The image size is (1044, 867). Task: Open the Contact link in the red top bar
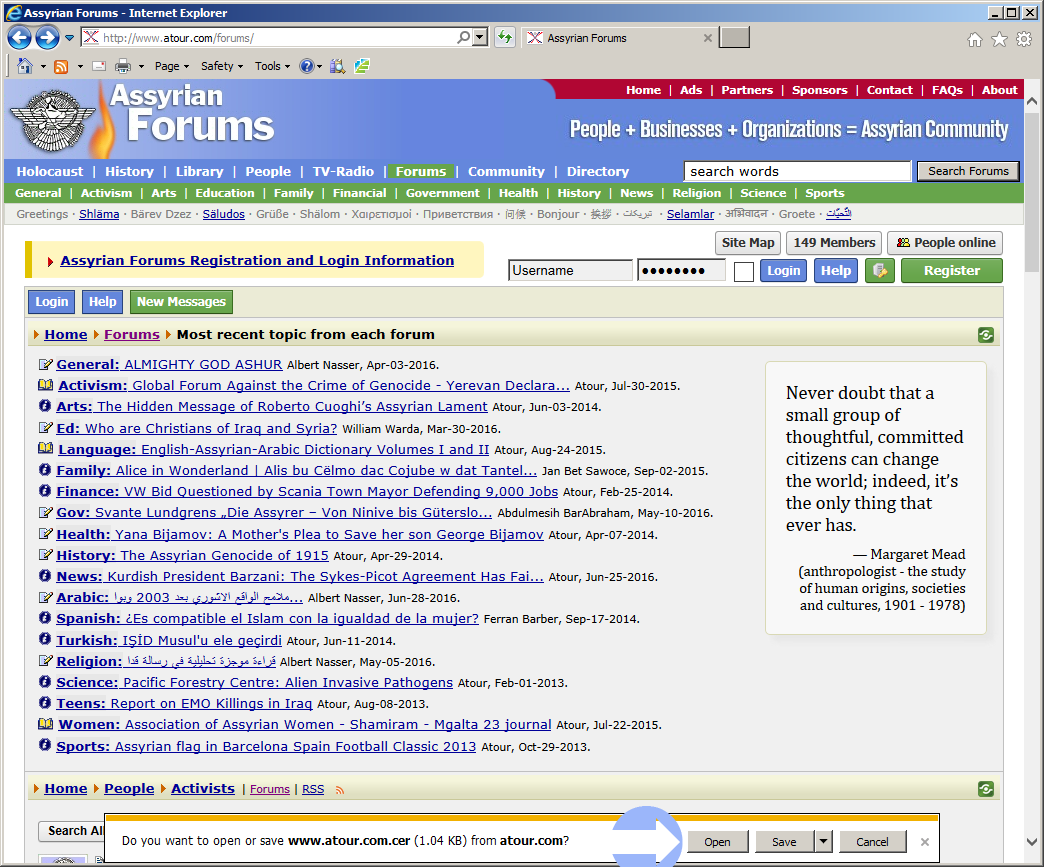pos(890,90)
